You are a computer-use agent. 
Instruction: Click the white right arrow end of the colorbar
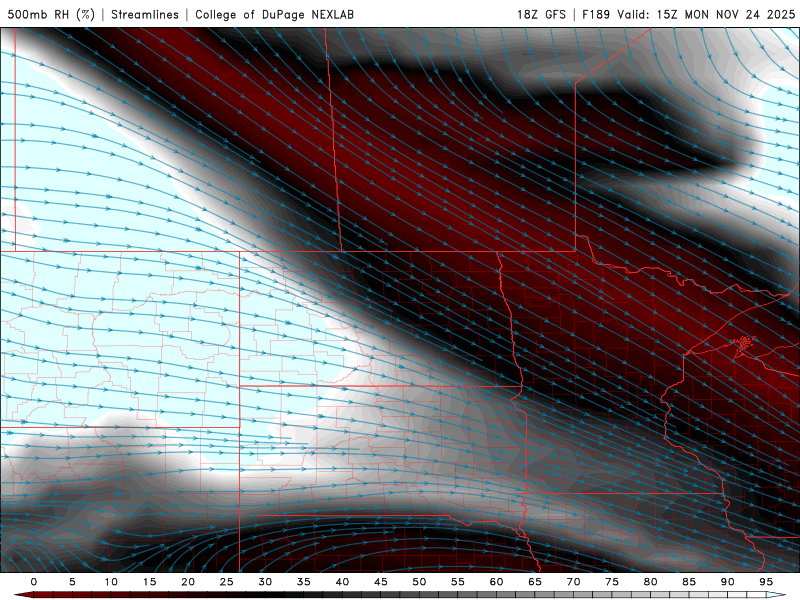(x=776, y=595)
